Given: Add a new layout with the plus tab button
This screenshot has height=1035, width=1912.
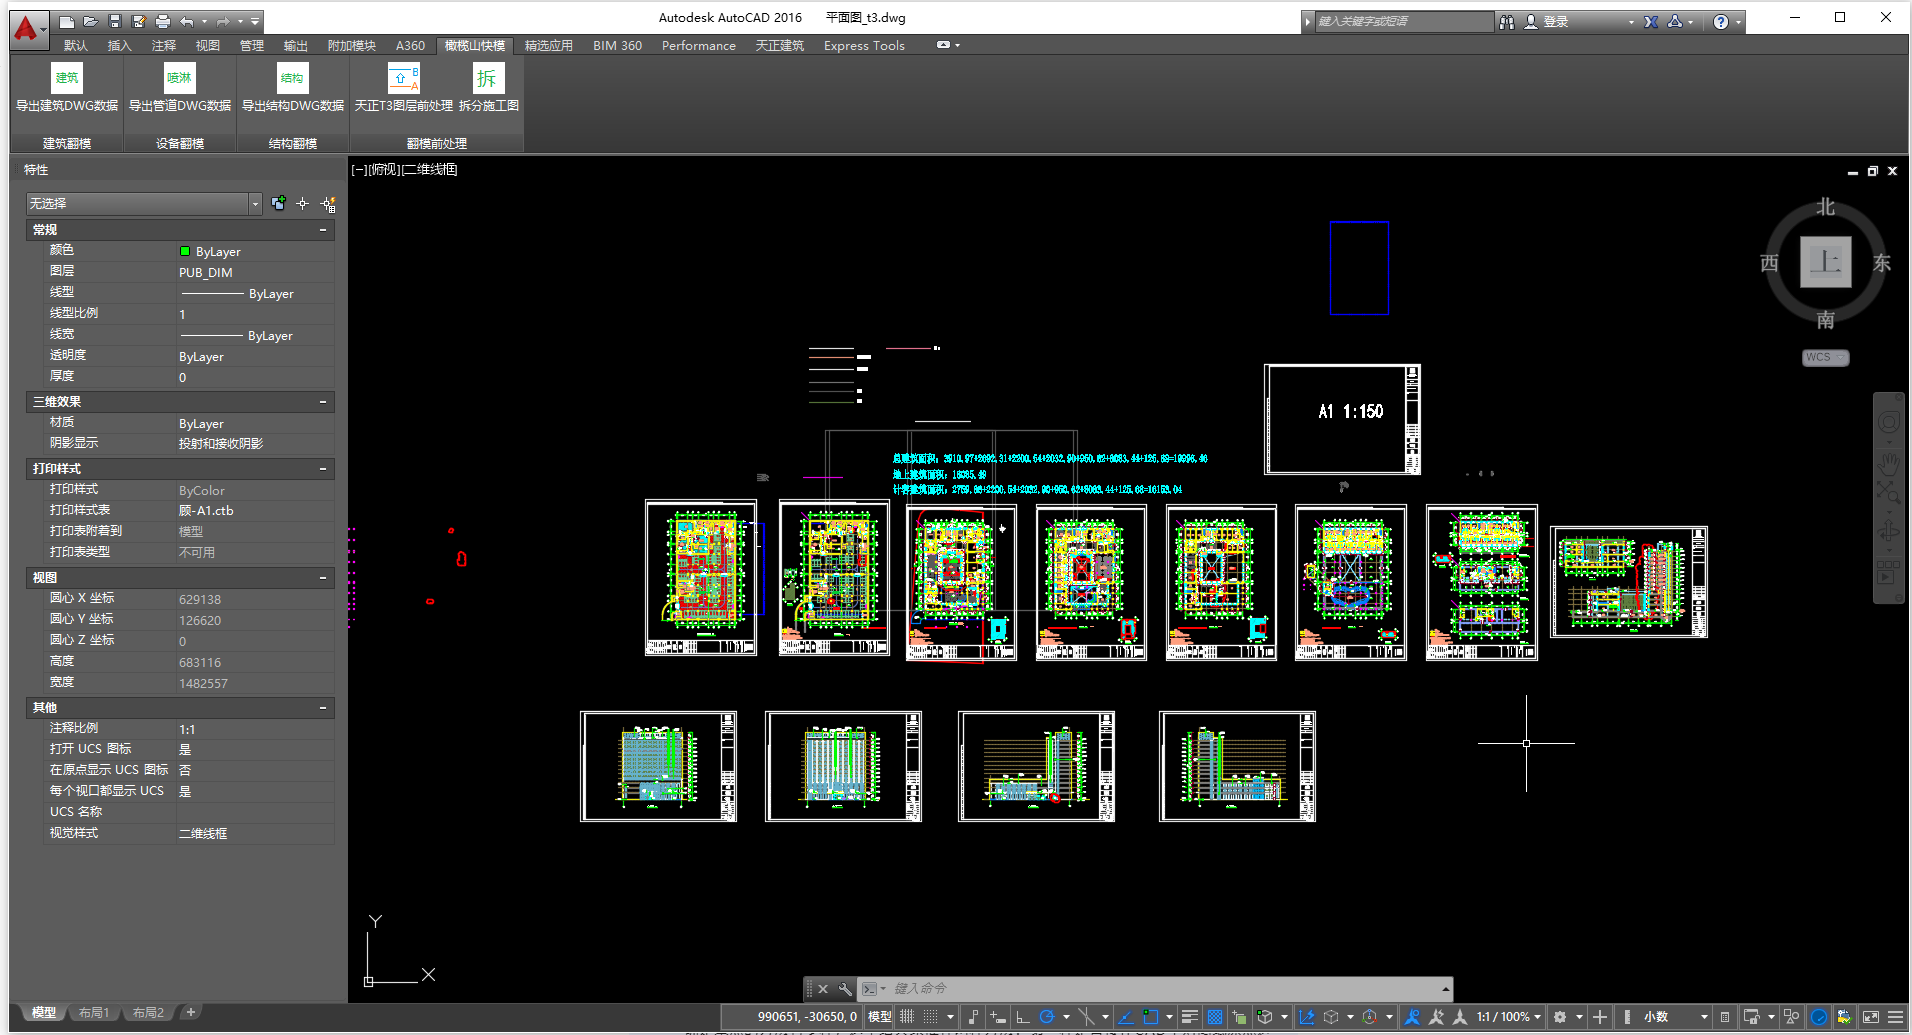Looking at the screenshot, I should tap(191, 1012).
